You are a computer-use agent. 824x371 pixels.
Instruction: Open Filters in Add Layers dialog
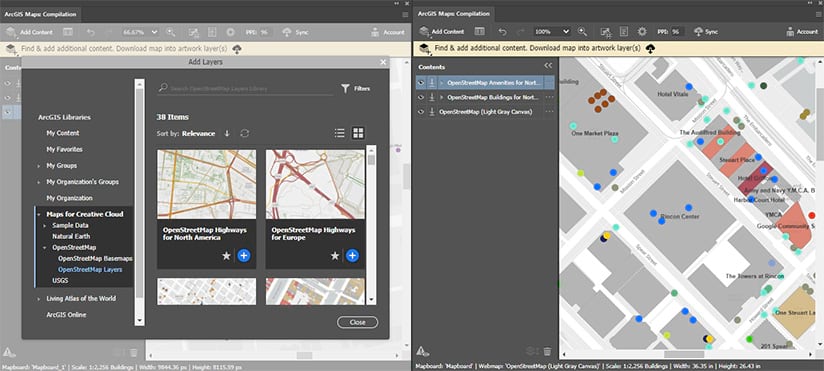[355, 89]
